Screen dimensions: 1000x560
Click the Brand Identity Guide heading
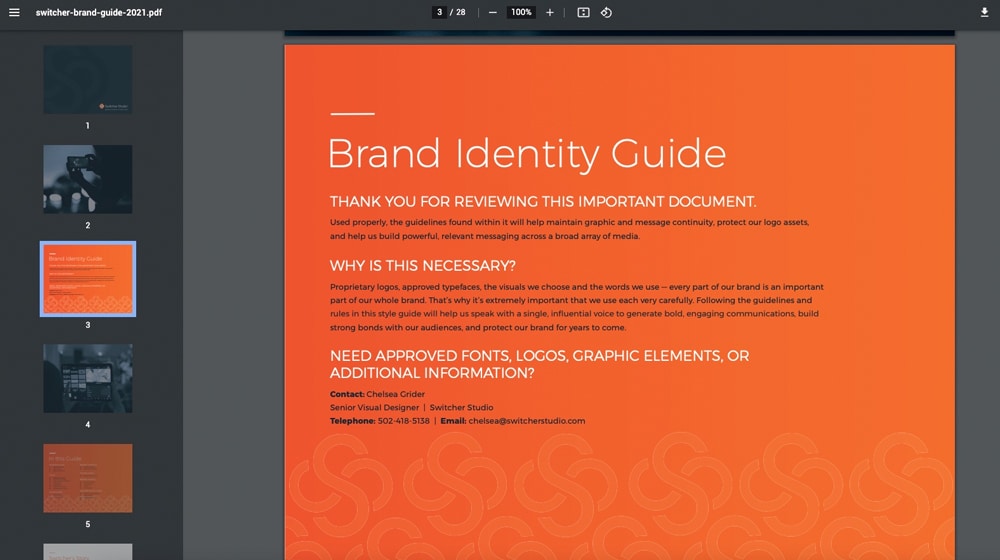pos(527,154)
